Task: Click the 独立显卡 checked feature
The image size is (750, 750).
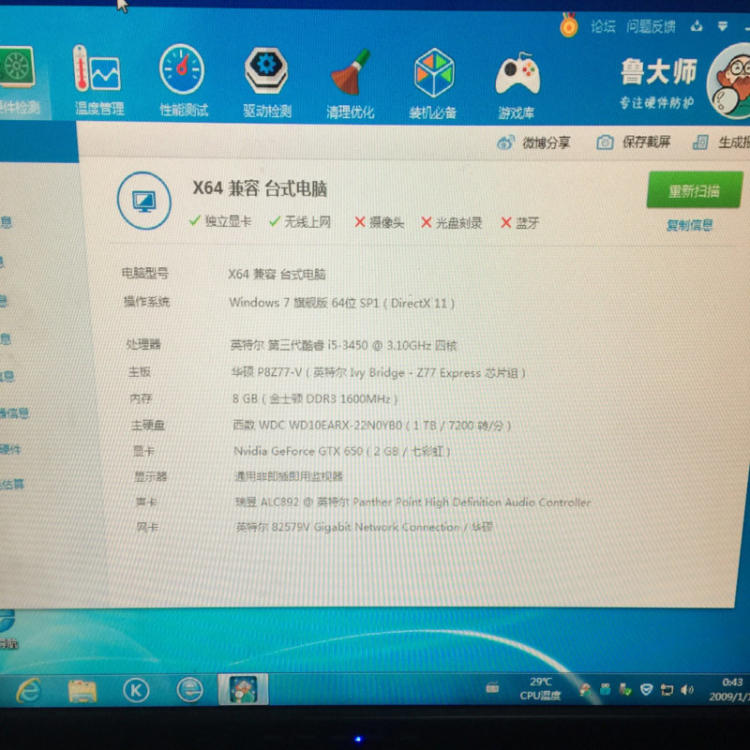Action: click(221, 221)
